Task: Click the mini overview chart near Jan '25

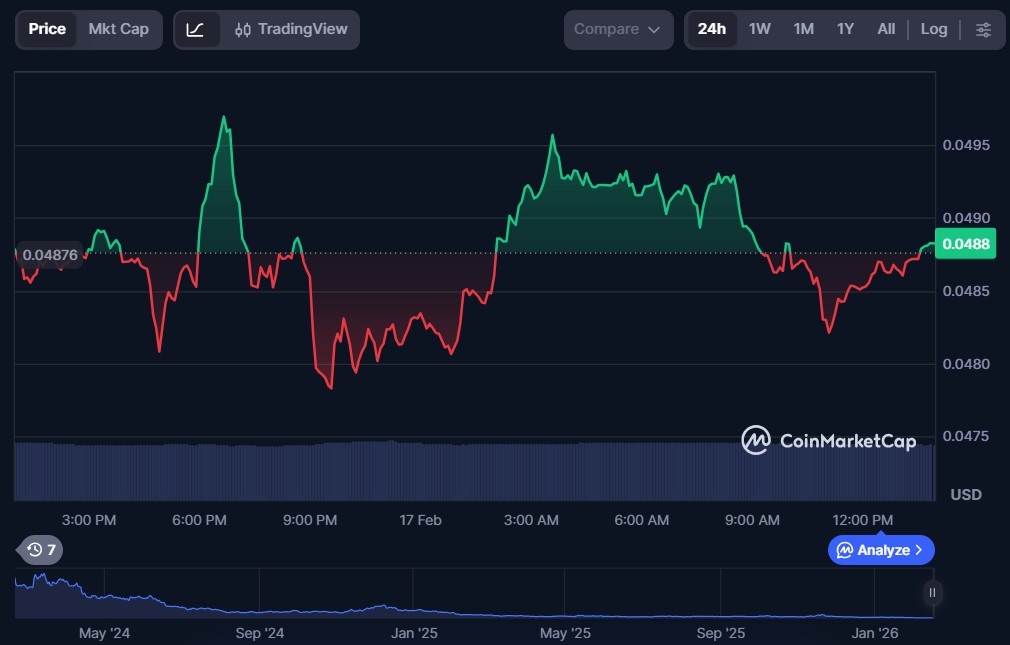Action: click(x=414, y=606)
